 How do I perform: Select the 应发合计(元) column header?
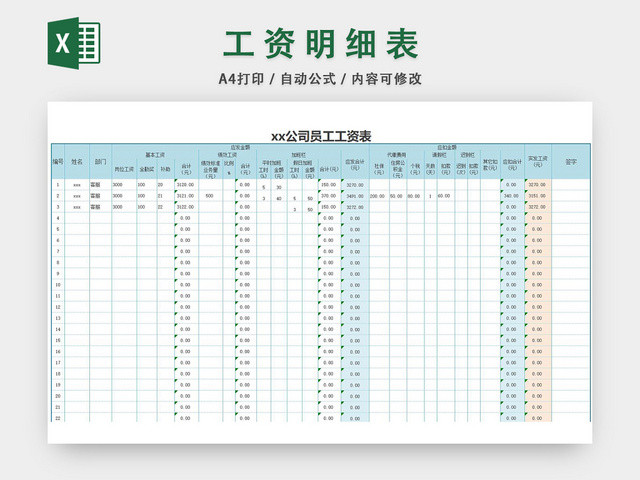tap(355, 164)
